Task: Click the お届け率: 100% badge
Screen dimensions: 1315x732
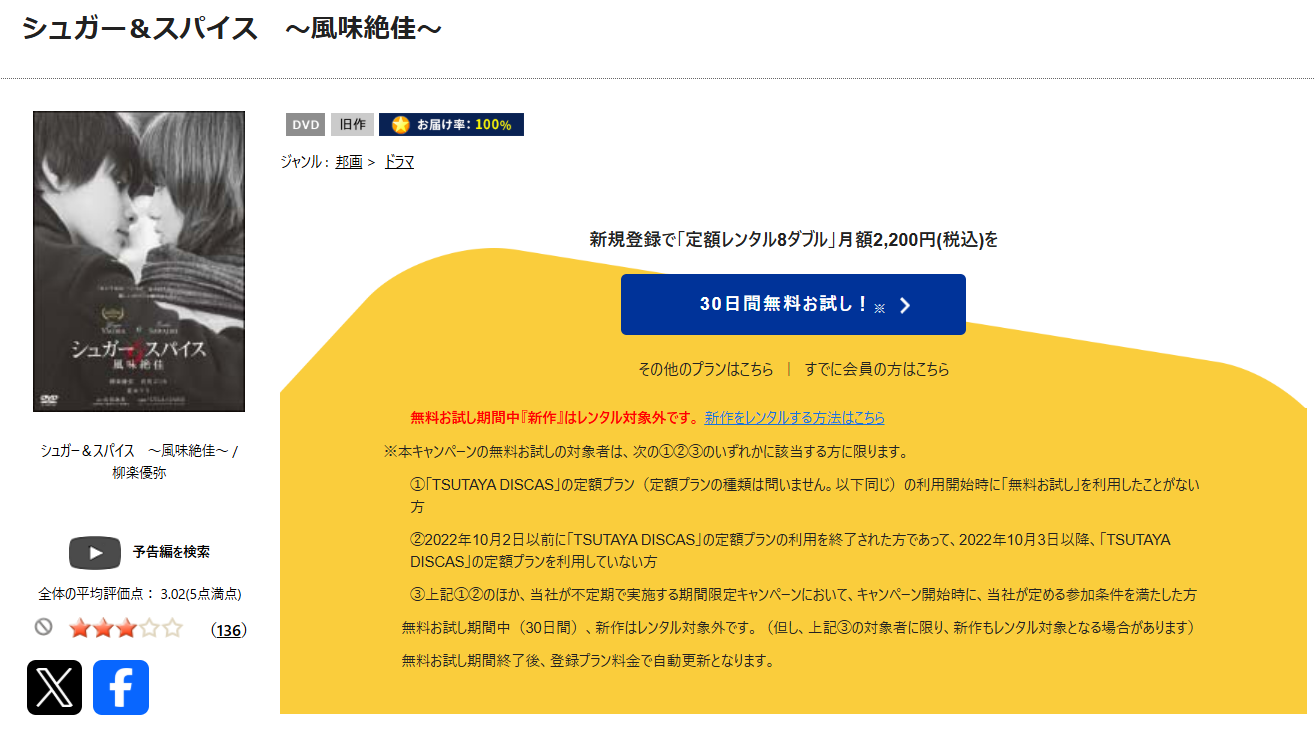Action: (x=451, y=125)
